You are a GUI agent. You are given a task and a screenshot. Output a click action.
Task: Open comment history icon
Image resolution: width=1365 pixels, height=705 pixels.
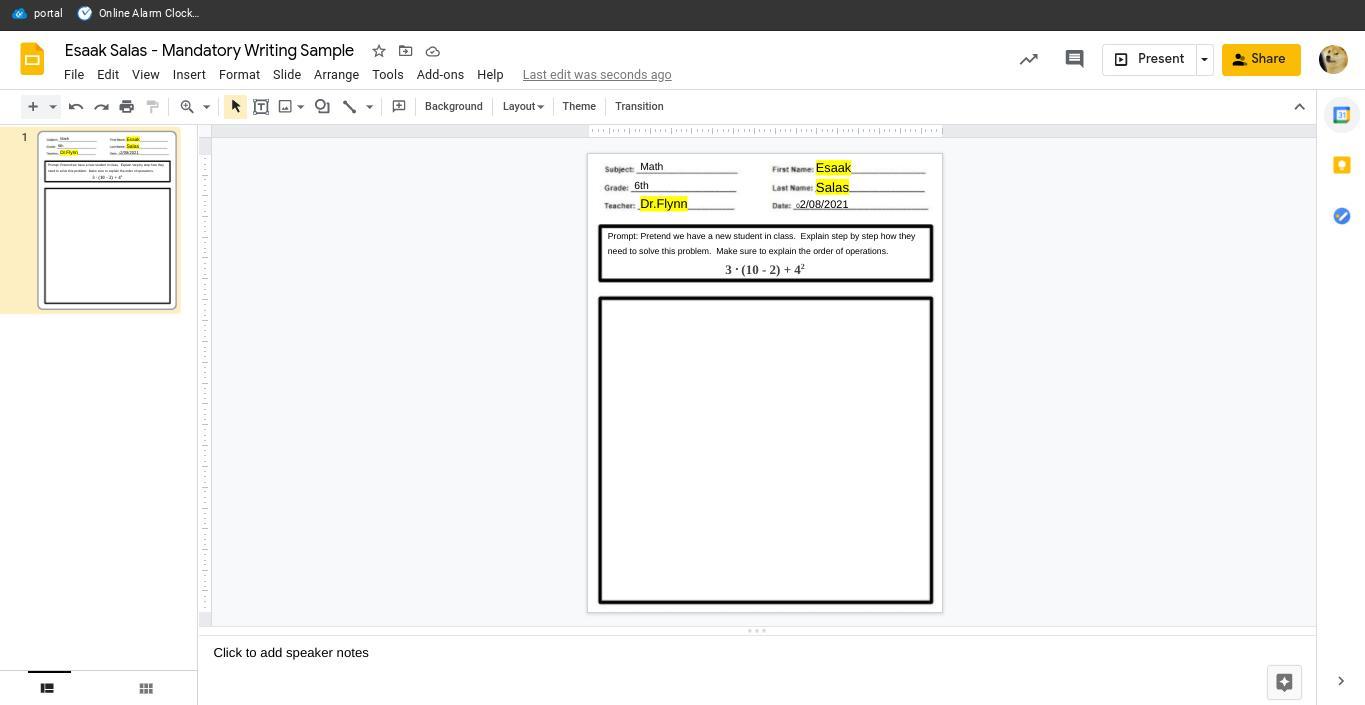(x=1074, y=59)
